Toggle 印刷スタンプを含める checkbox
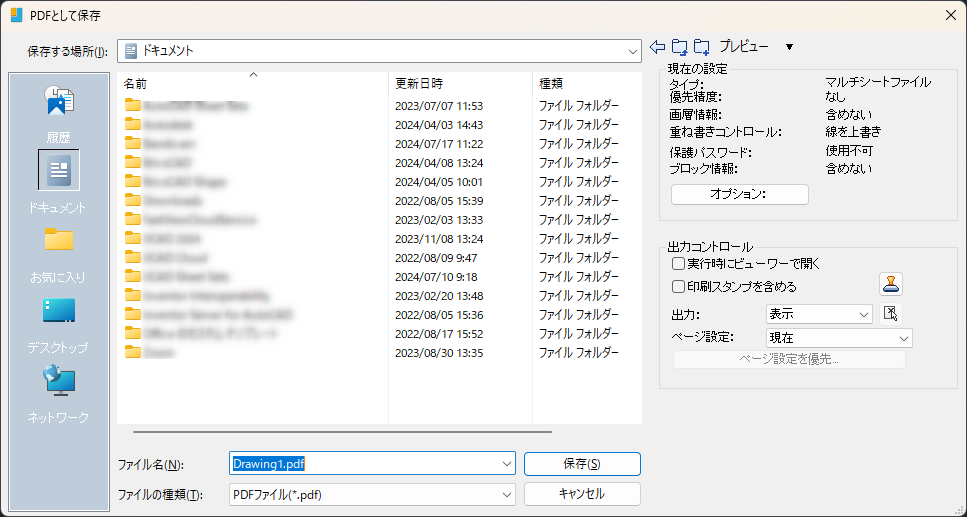 point(679,287)
